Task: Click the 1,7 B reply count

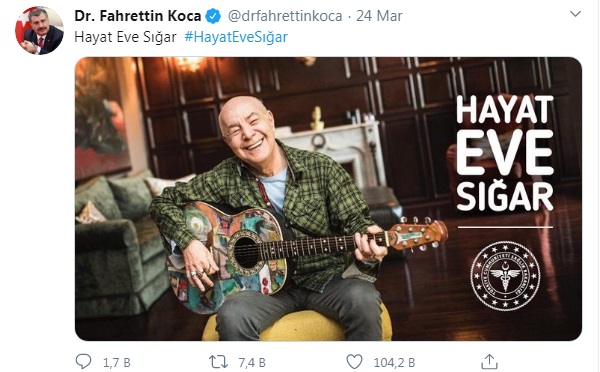Action: pos(117,362)
